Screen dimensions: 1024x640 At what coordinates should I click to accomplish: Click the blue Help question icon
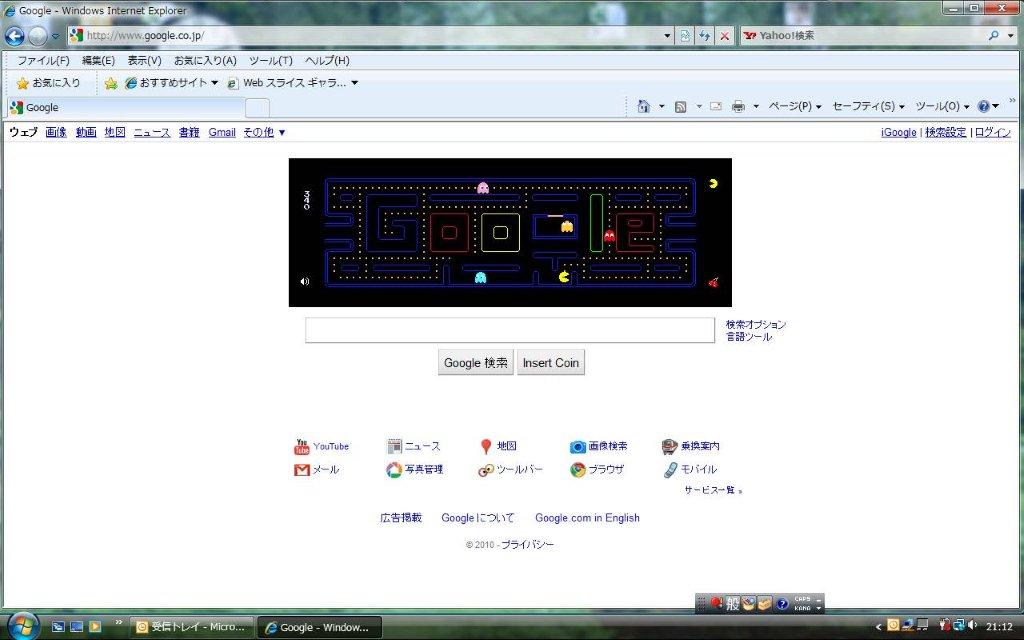point(984,106)
